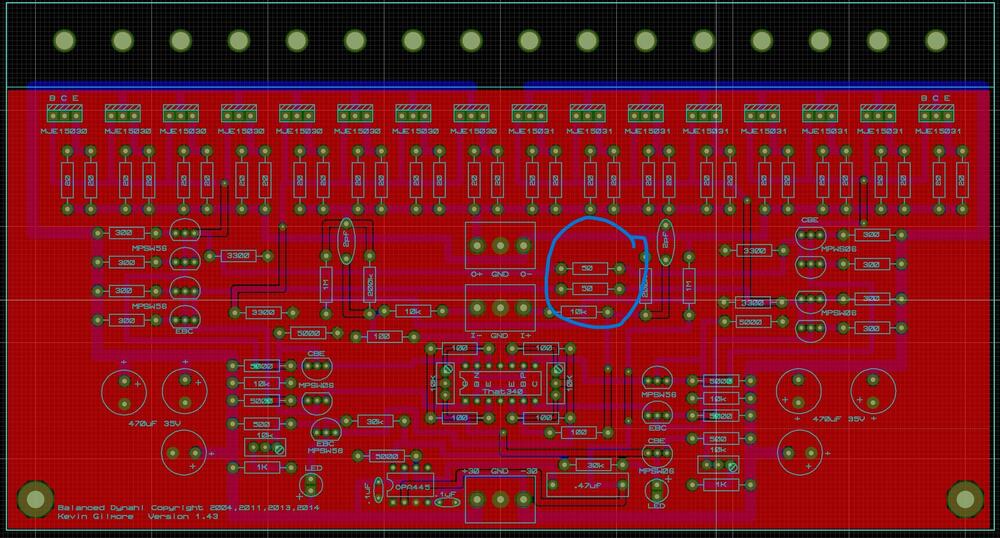Viewport: 1000px width, 538px height.
Task: Select the bottom-left corner mounting hole
Action: coord(36,500)
